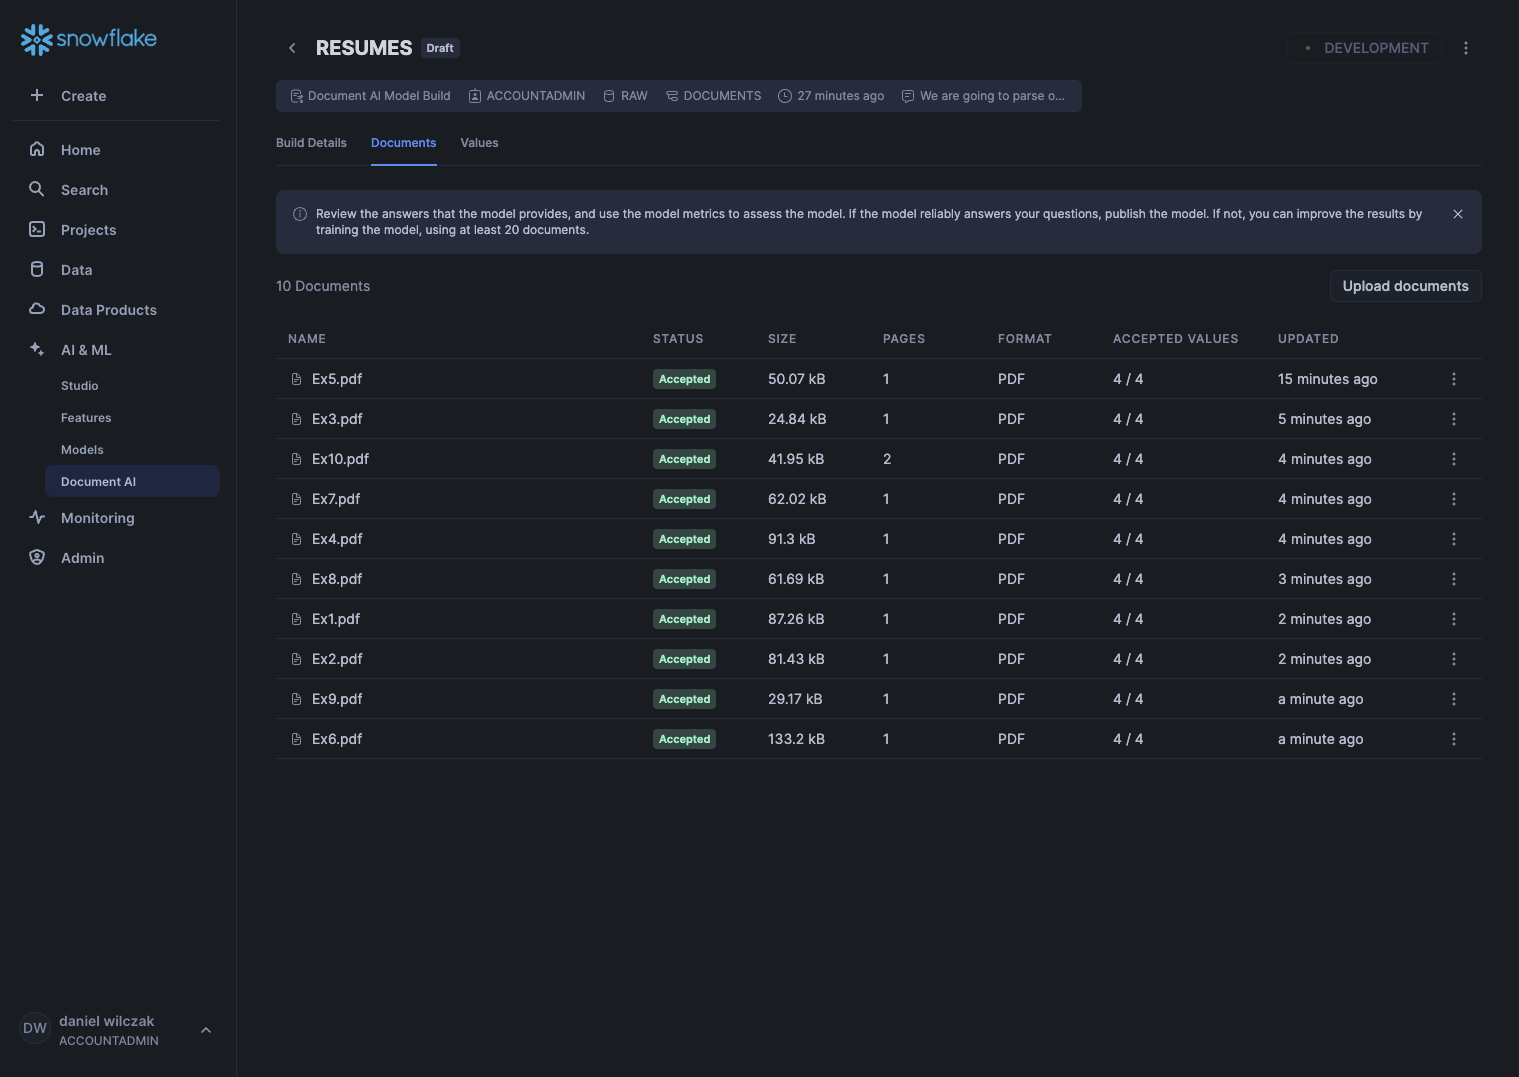
Task: Click the AI & ML sparkle icon
Action: tap(37, 349)
